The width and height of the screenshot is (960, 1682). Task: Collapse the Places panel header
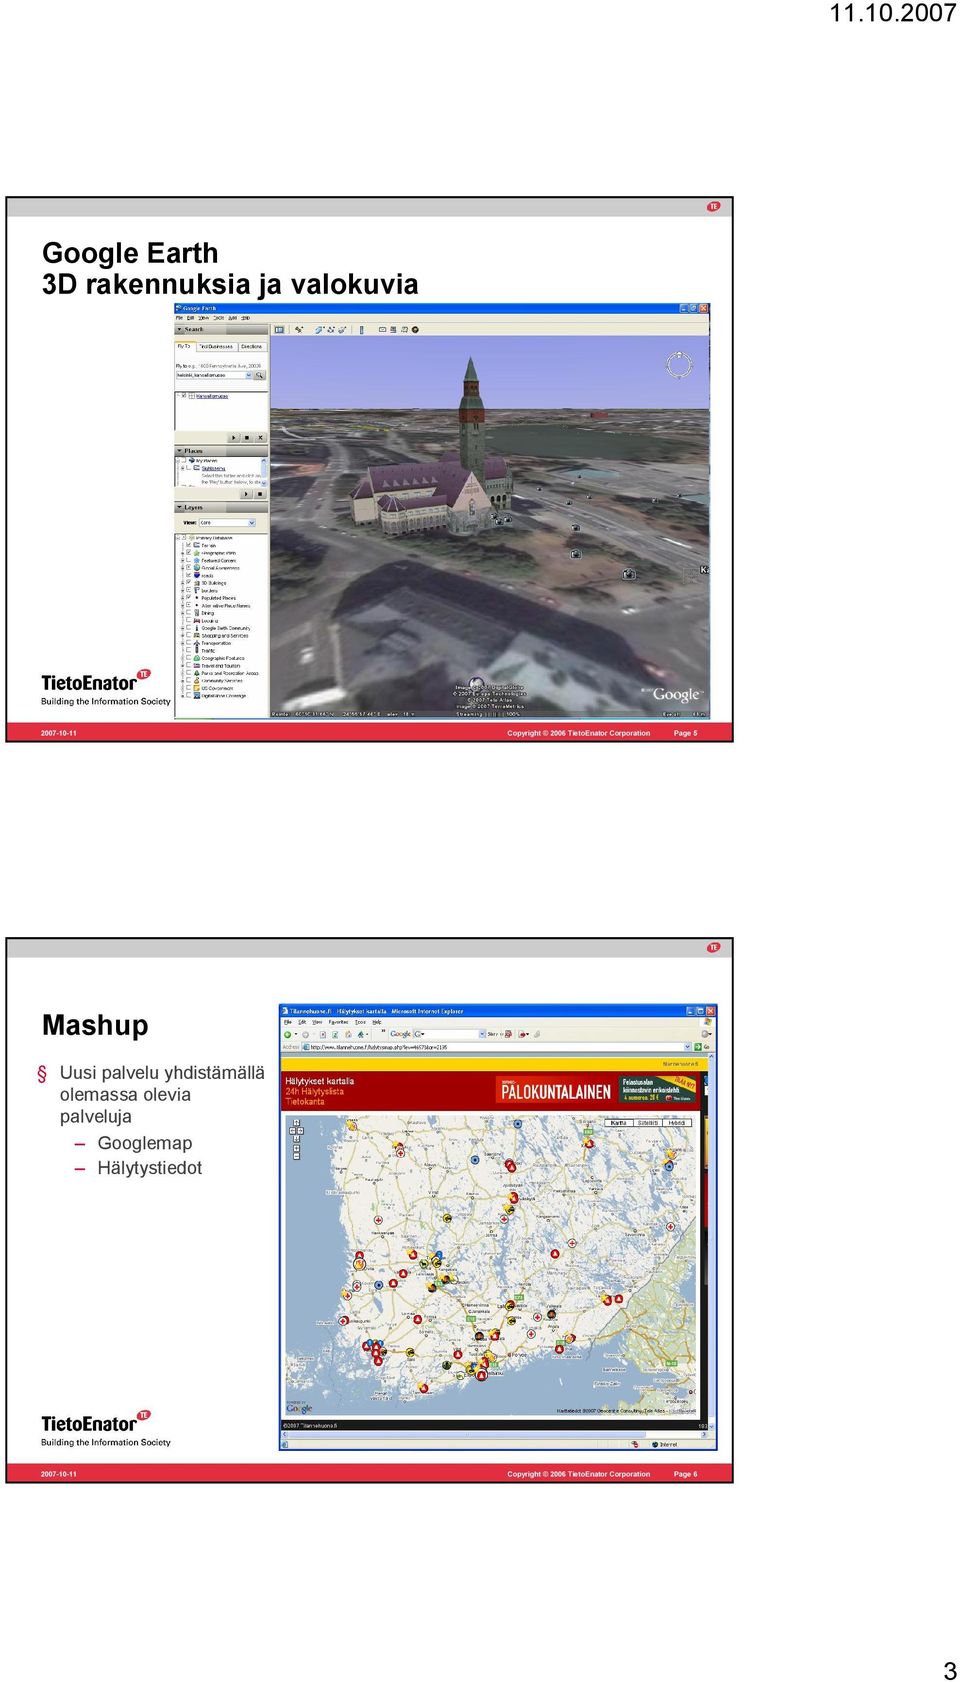[222, 451]
